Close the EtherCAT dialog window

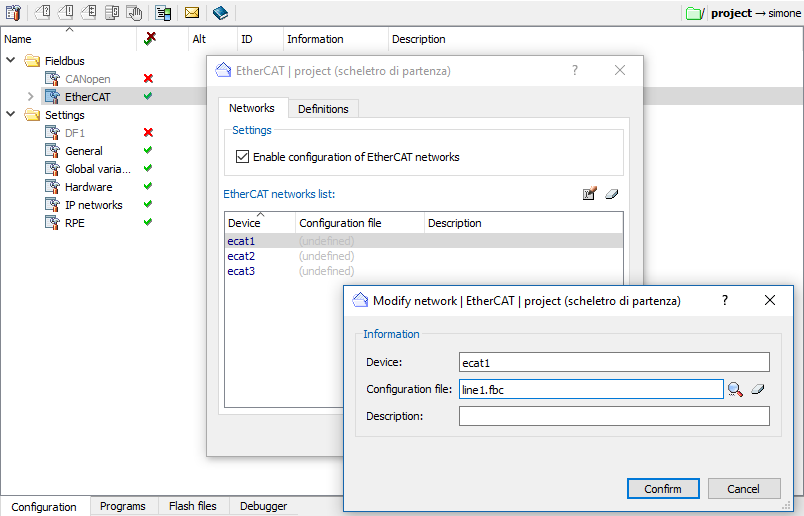point(620,70)
